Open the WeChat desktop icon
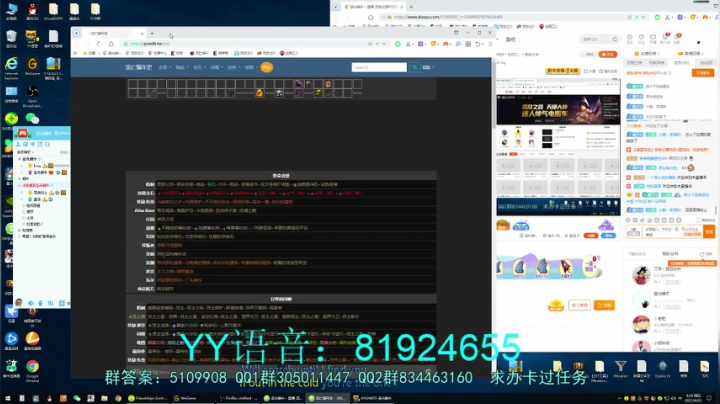The image size is (720, 404). tap(32, 119)
